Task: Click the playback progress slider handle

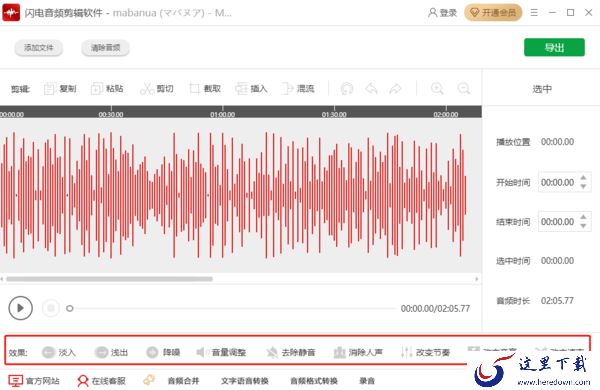Action: pyautogui.click(x=70, y=308)
